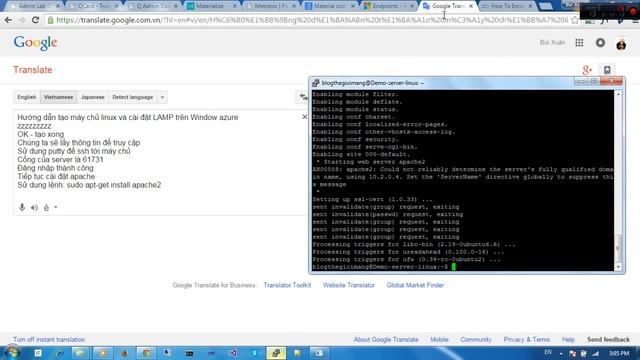Expand input tools dropdown arrow

(56, 207)
